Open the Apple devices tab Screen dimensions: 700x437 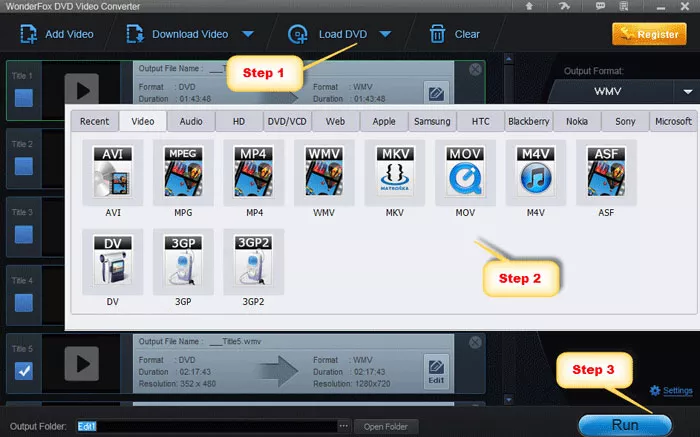click(x=384, y=121)
